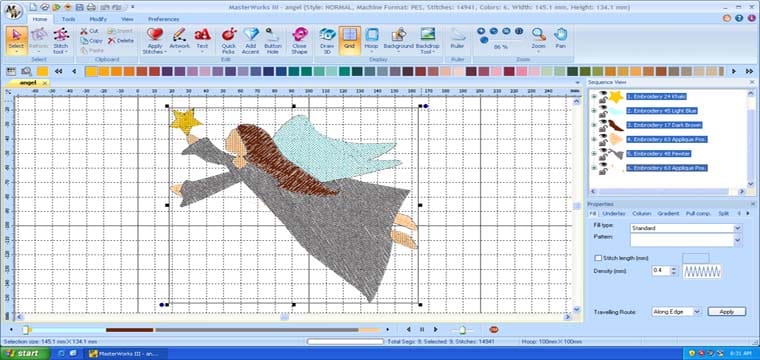
Task: Switch to the Modify ribbon tab
Action: [98, 19]
